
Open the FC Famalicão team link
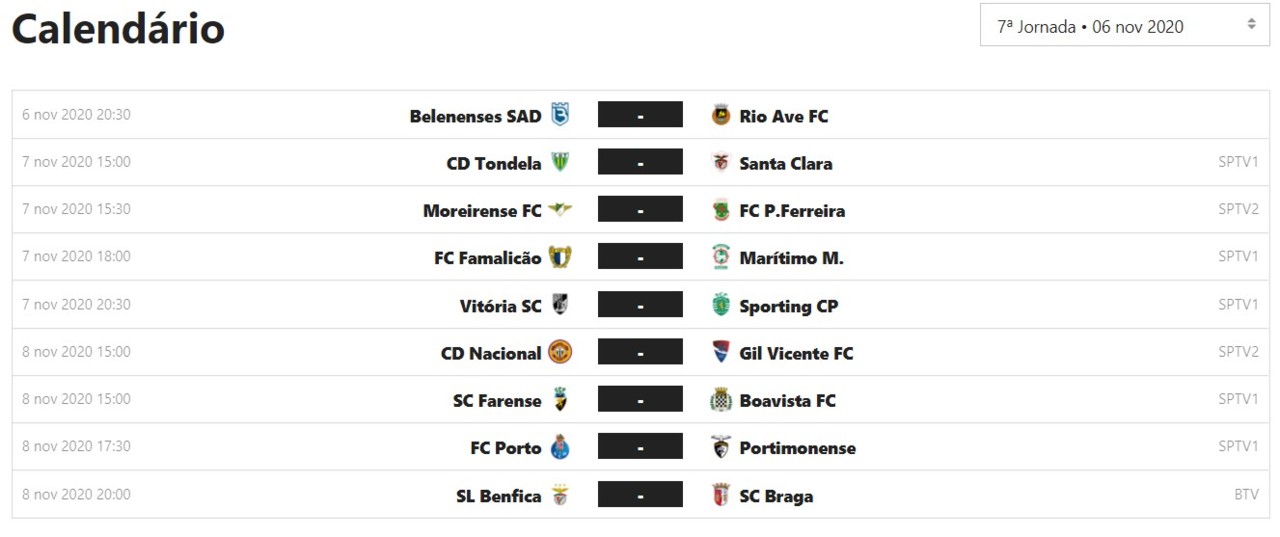(x=487, y=258)
